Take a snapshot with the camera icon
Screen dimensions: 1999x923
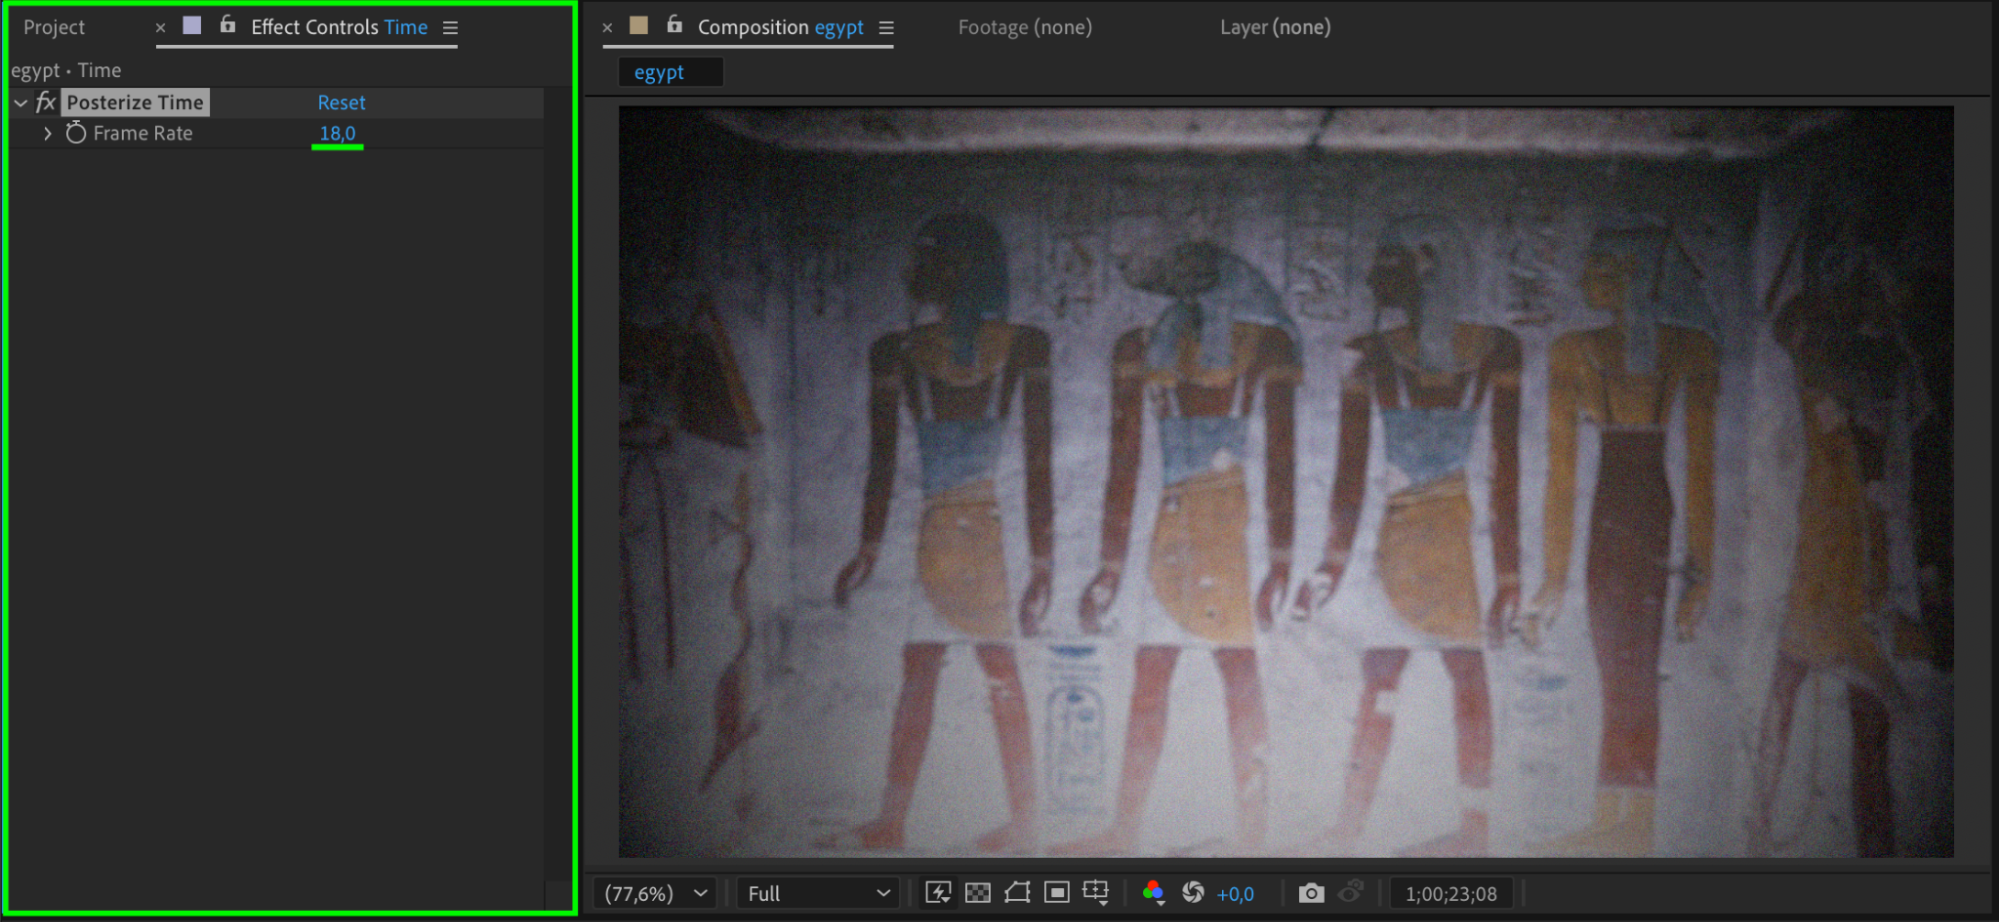pyautogui.click(x=1311, y=893)
